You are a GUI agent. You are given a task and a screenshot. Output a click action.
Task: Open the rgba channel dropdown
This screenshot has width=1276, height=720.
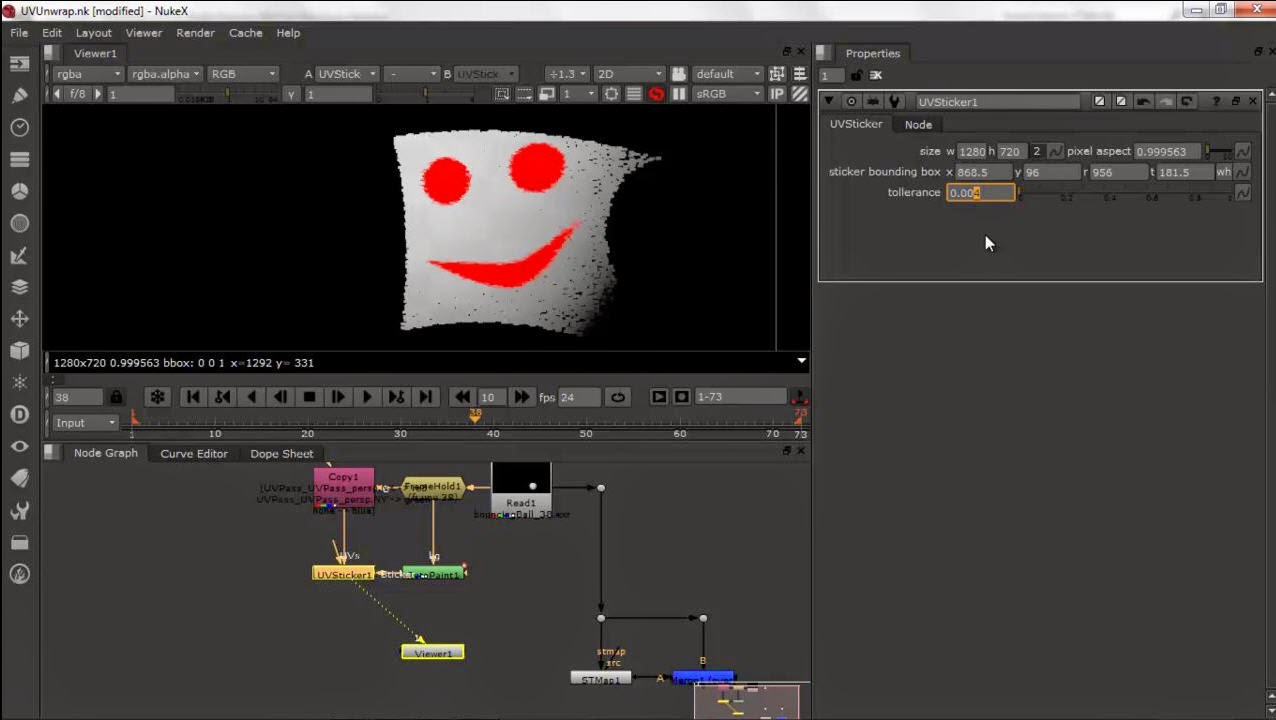pos(88,74)
